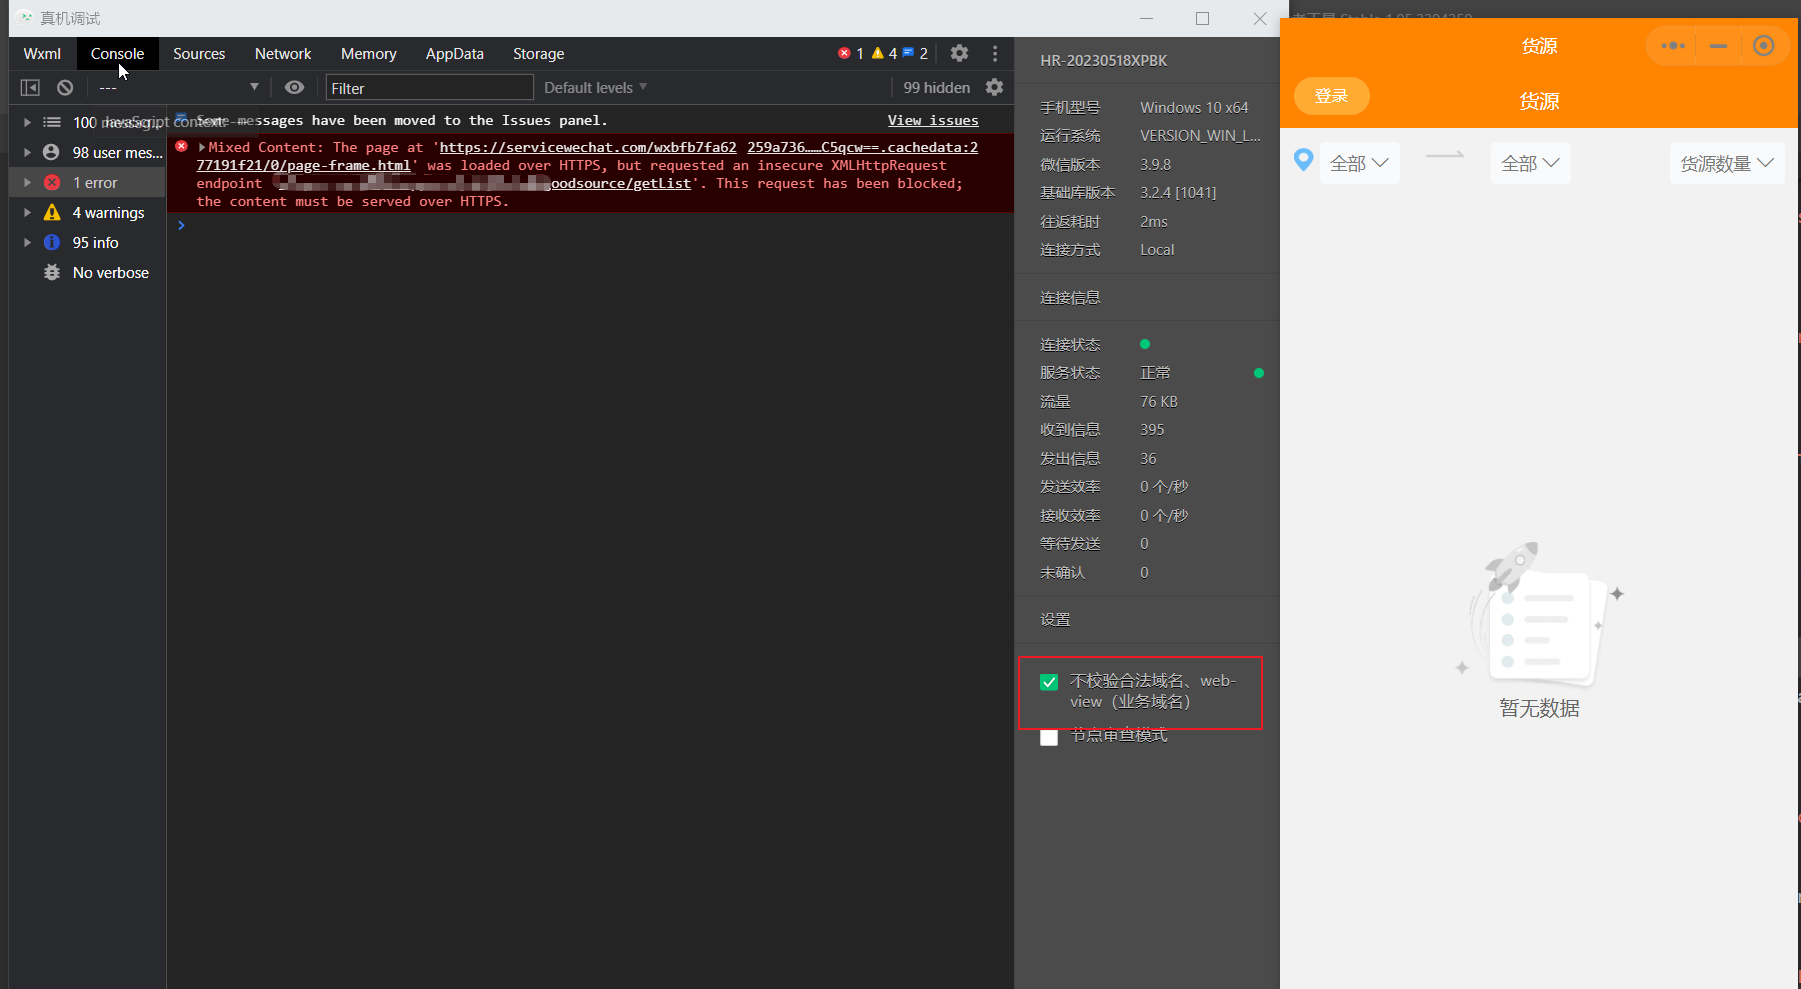1801x989 pixels.
Task: Toggle the live expression eye icon
Action: click(x=294, y=87)
